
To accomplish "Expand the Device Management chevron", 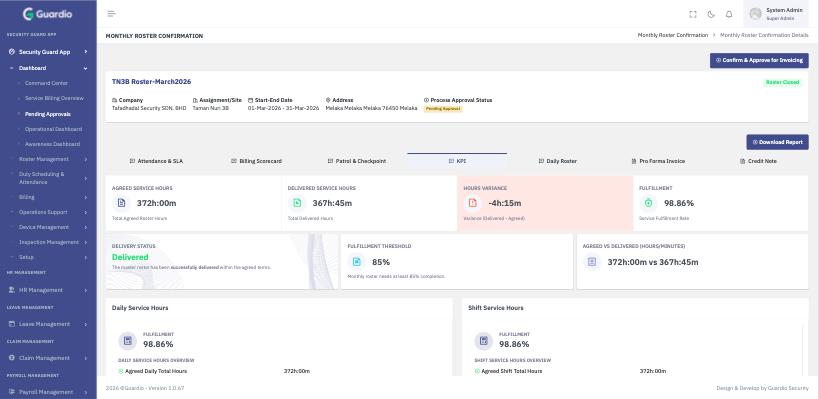I will pos(86,228).
